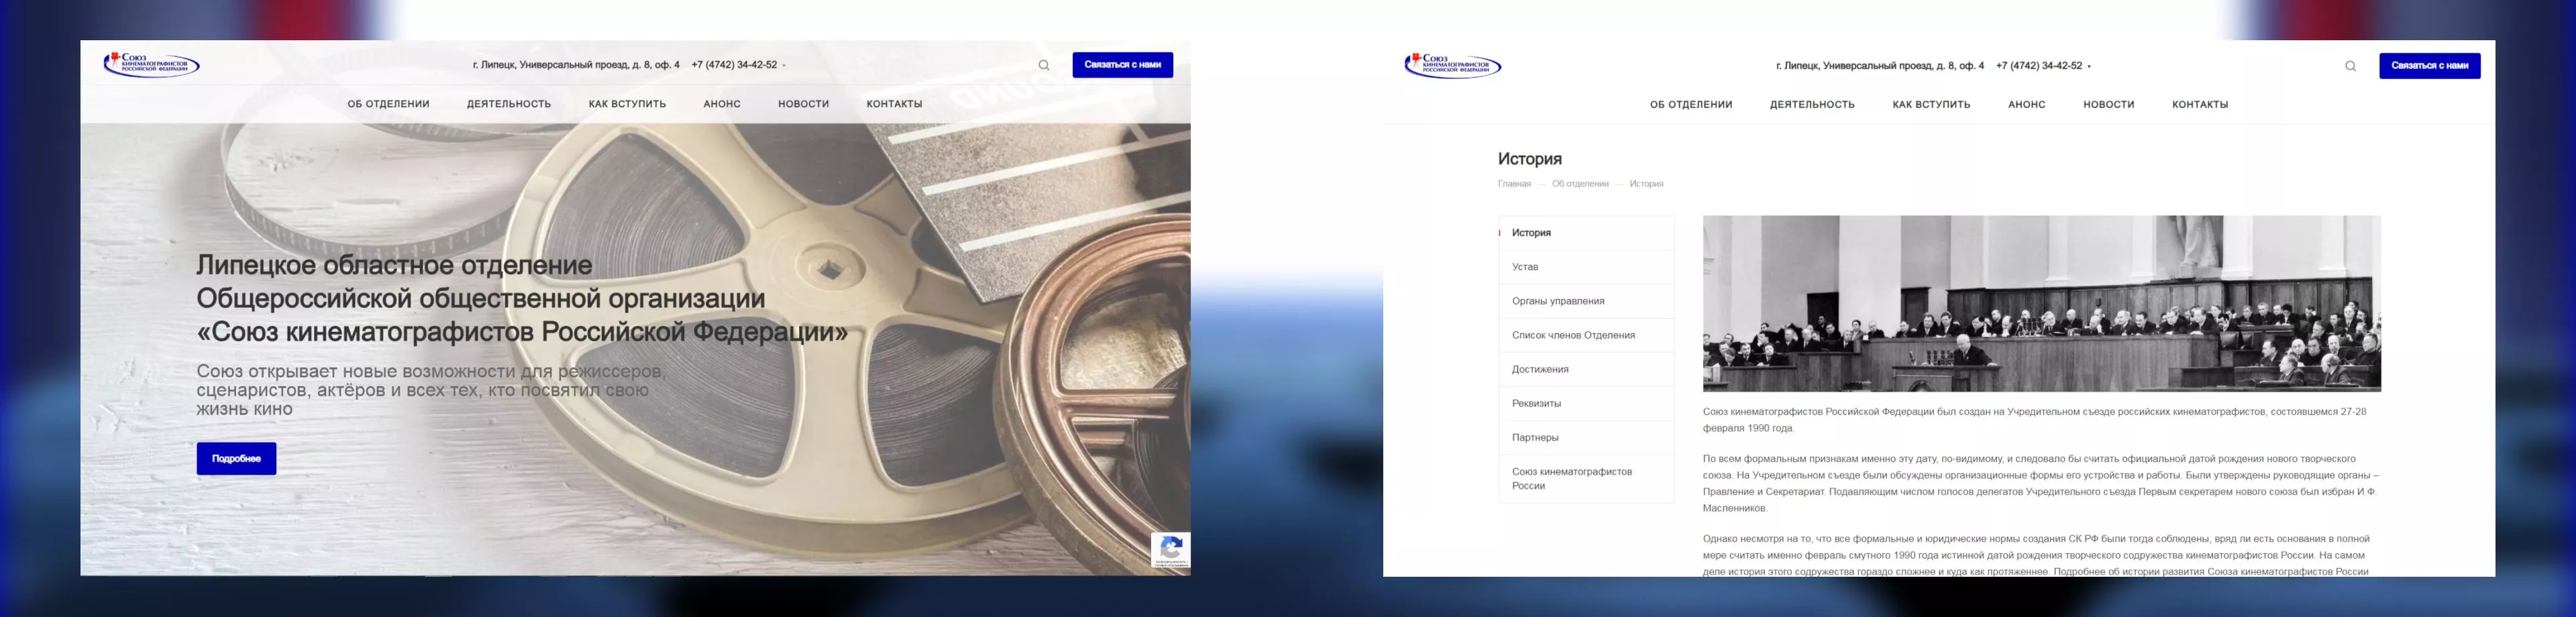Click the Липецк address text on the homepage
Screen dimensions: 2576x617
[576, 65]
